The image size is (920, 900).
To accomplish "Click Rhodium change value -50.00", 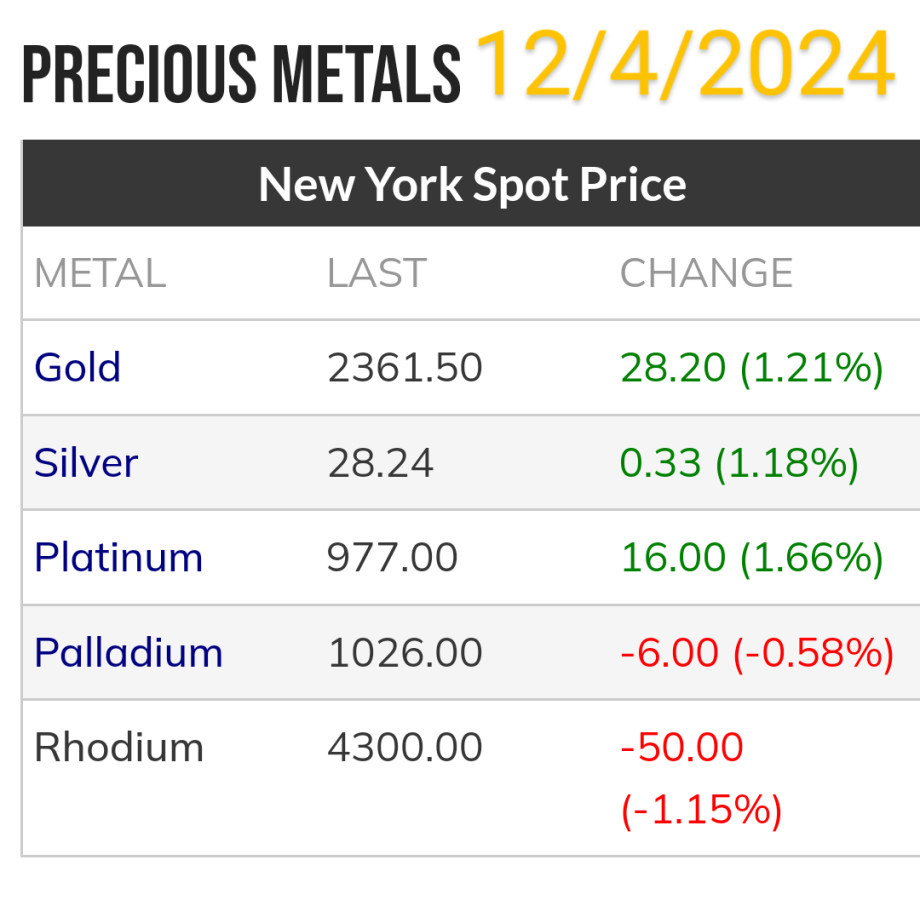I will [x=682, y=748].
